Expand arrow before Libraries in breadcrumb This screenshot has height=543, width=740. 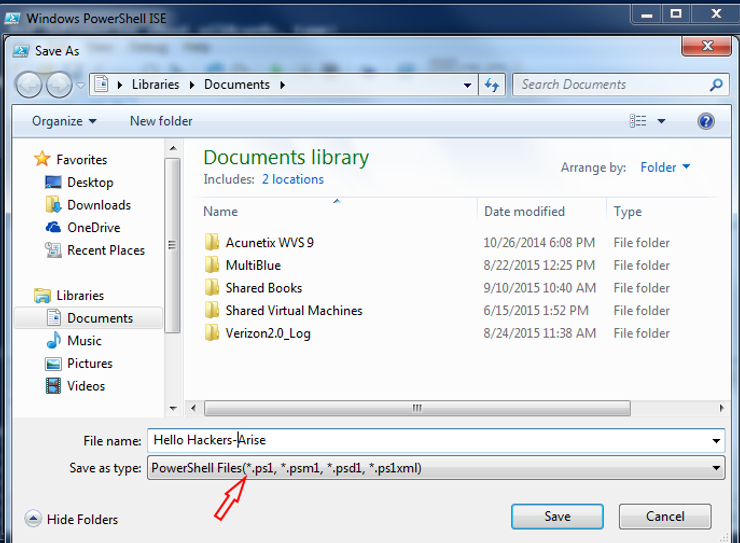[x=120, y=85]
